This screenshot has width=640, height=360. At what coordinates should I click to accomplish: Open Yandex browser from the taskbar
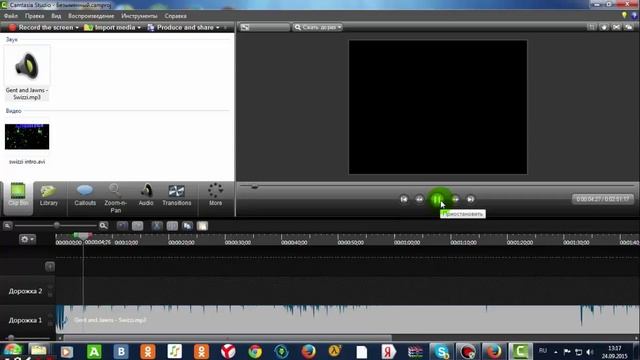228,351
